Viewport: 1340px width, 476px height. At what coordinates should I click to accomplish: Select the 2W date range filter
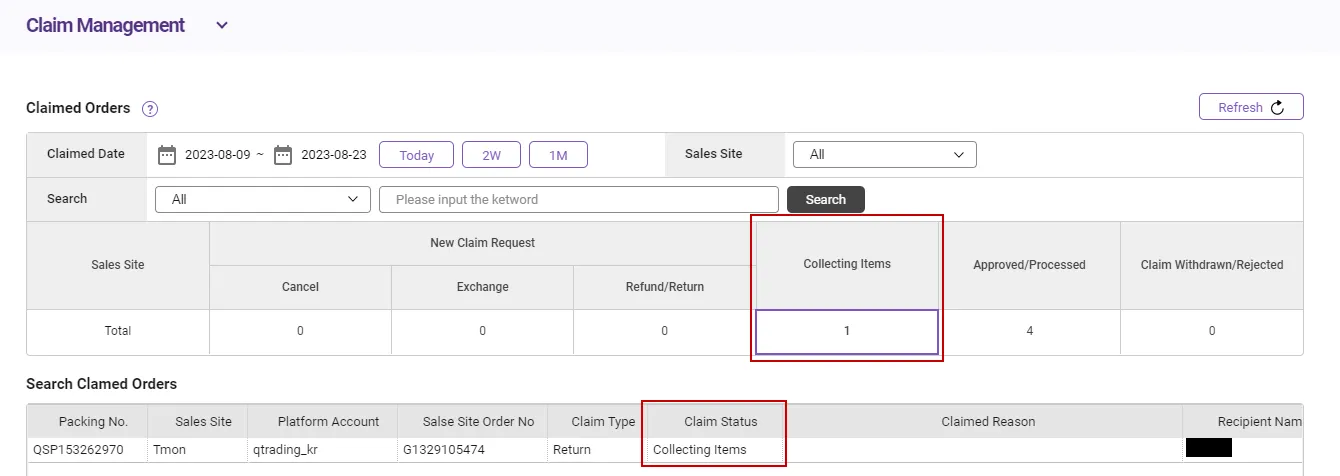coord(491,155)
